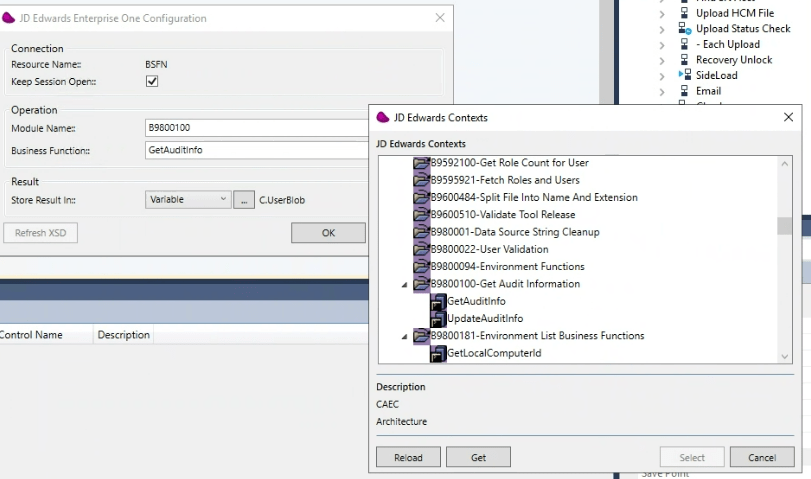Expand Upload Status Check tree item
811x479 pixels.
coord(662,29)
